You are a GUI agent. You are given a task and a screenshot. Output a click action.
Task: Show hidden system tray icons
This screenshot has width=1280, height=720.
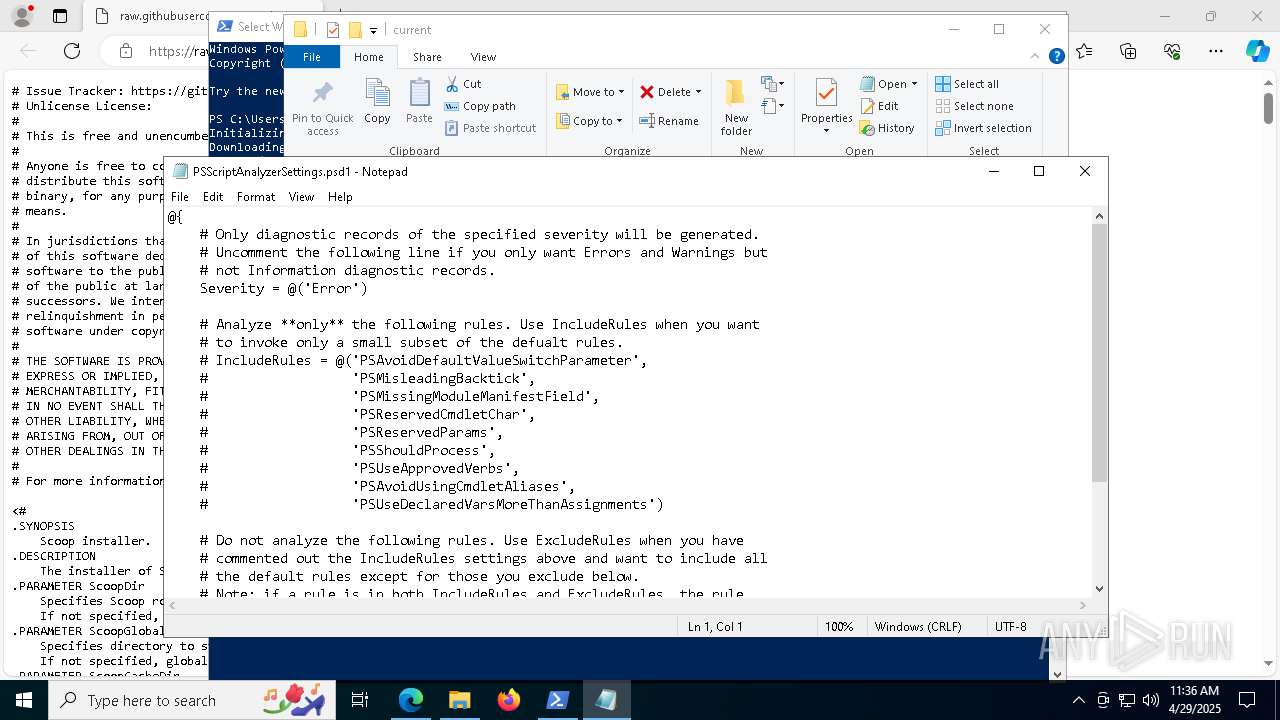tap(1078, 700)
